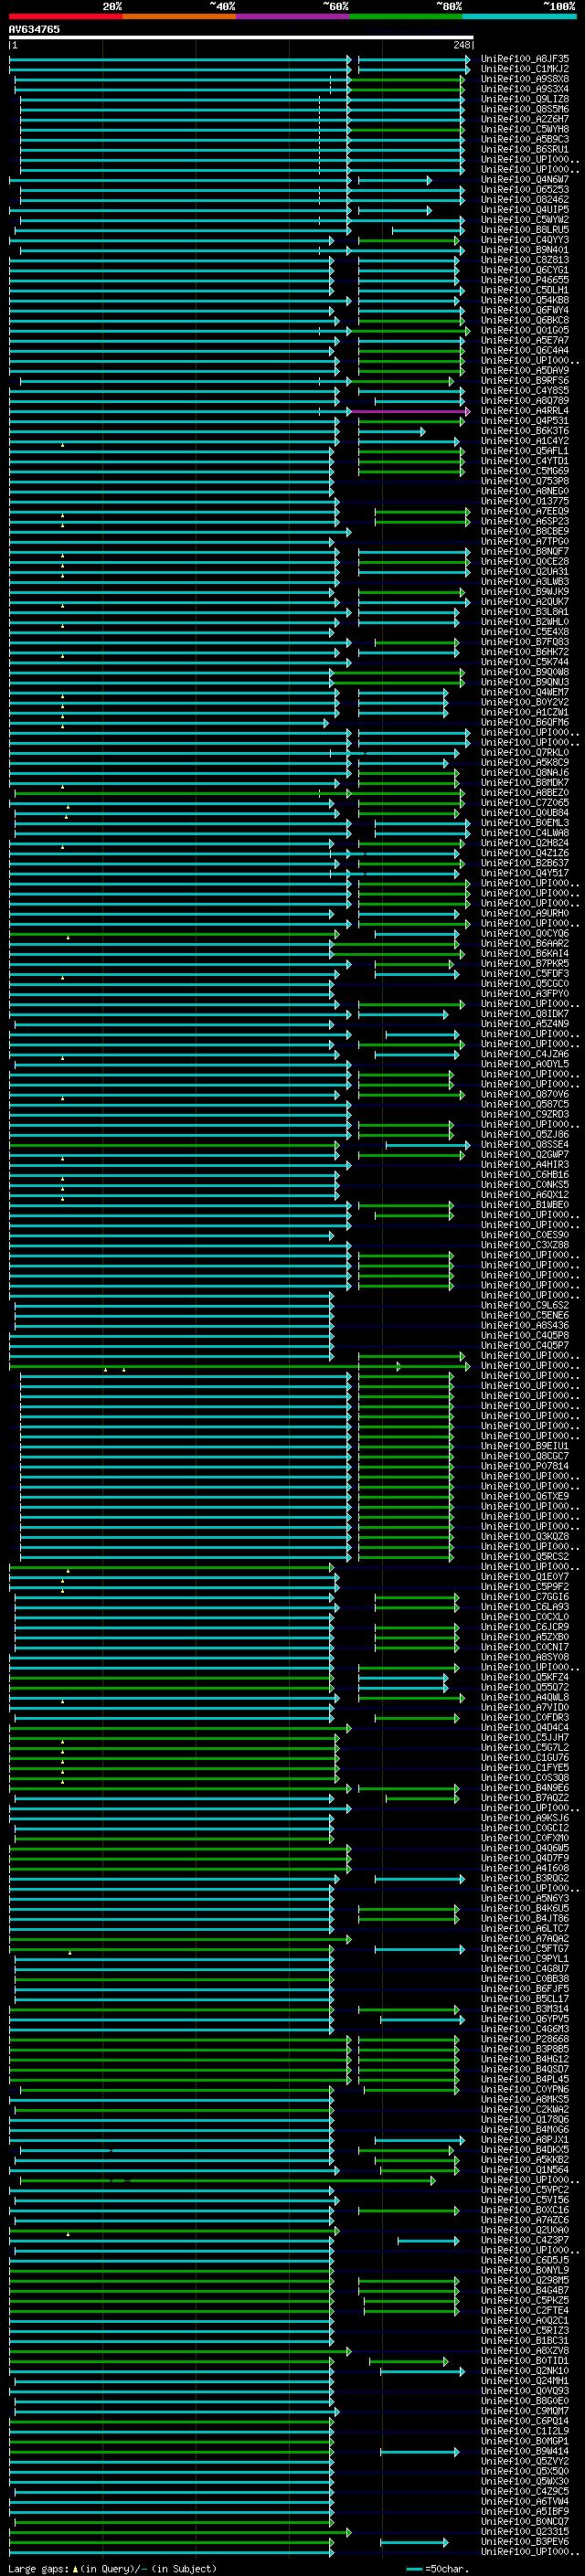Open hit UniRef100_O13775

click(x=525, y=501)
